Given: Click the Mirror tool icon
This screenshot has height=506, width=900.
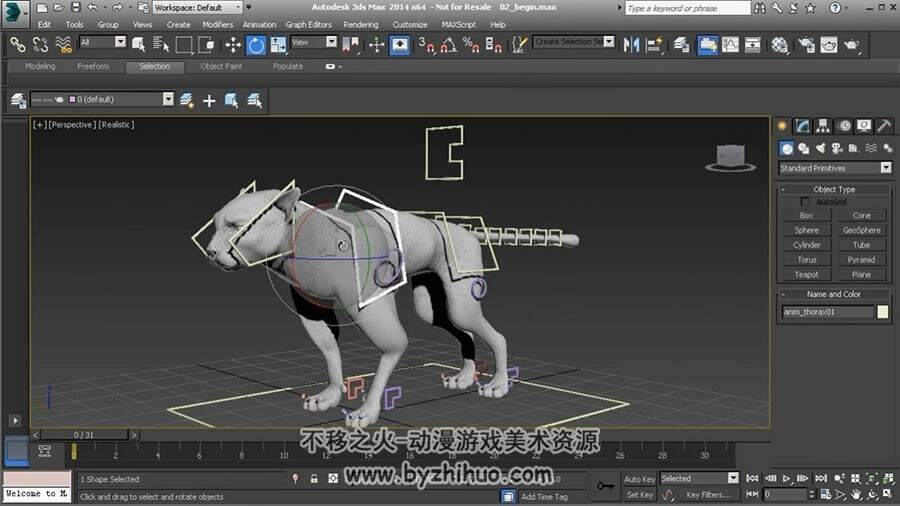Looking at the screenshot, I should pyautogui.click(x=631, y=44).
